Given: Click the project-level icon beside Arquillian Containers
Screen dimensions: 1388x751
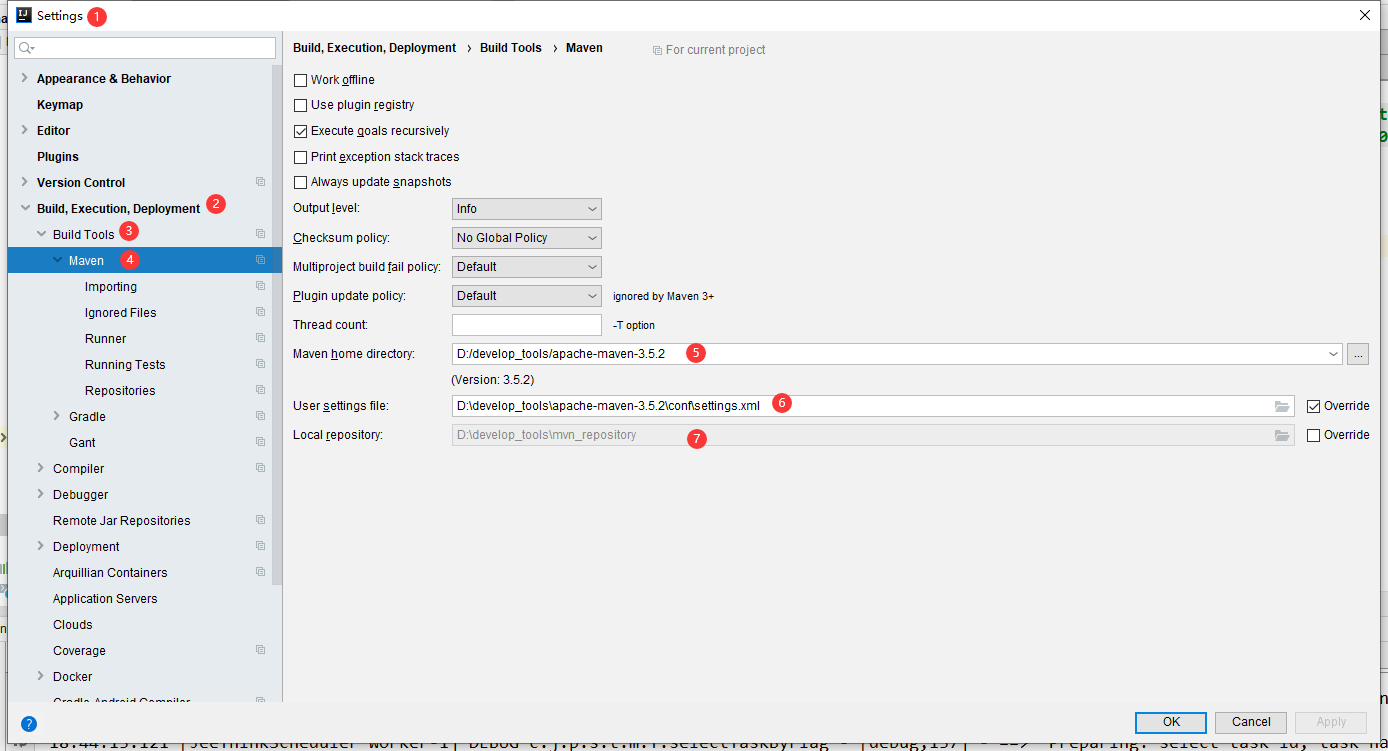Looking at the screenshot, I should coord(260,572).
